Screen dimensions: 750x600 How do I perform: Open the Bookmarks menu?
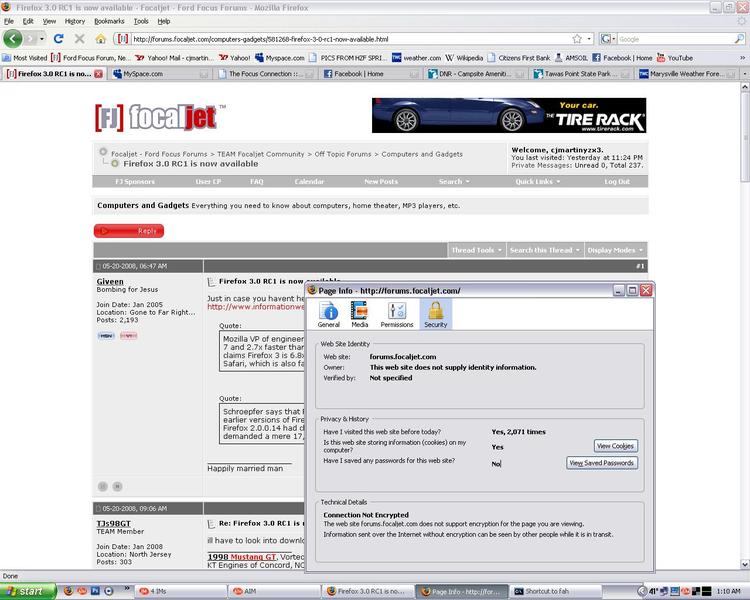pos(109,21)
